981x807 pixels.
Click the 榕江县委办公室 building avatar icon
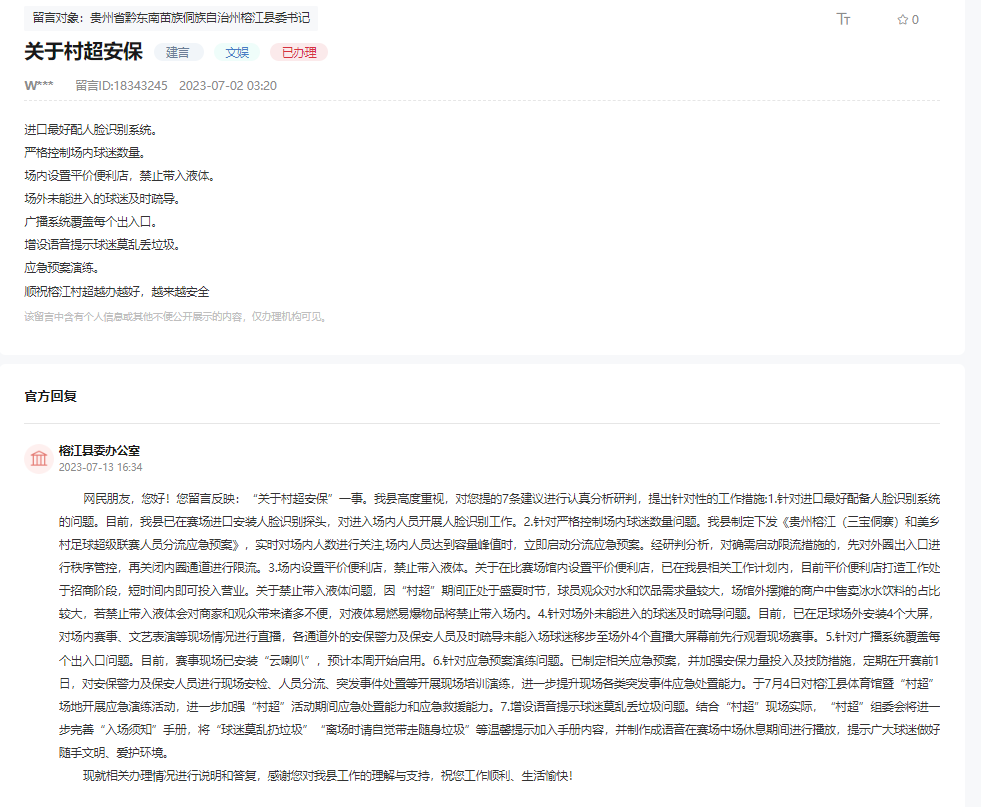coord(38,459)
